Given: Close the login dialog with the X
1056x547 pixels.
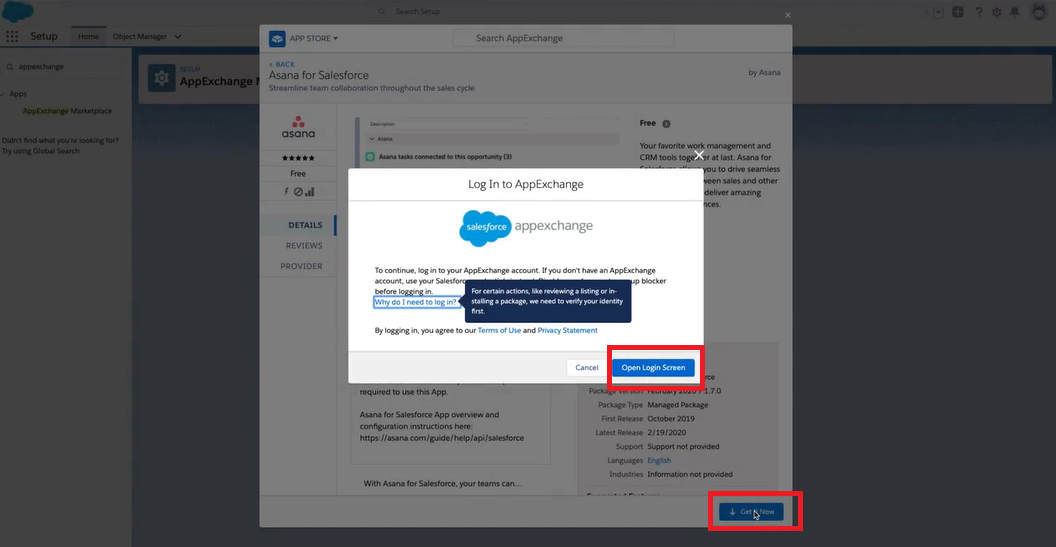Looking at the screenshot, I should click(699, 154).
